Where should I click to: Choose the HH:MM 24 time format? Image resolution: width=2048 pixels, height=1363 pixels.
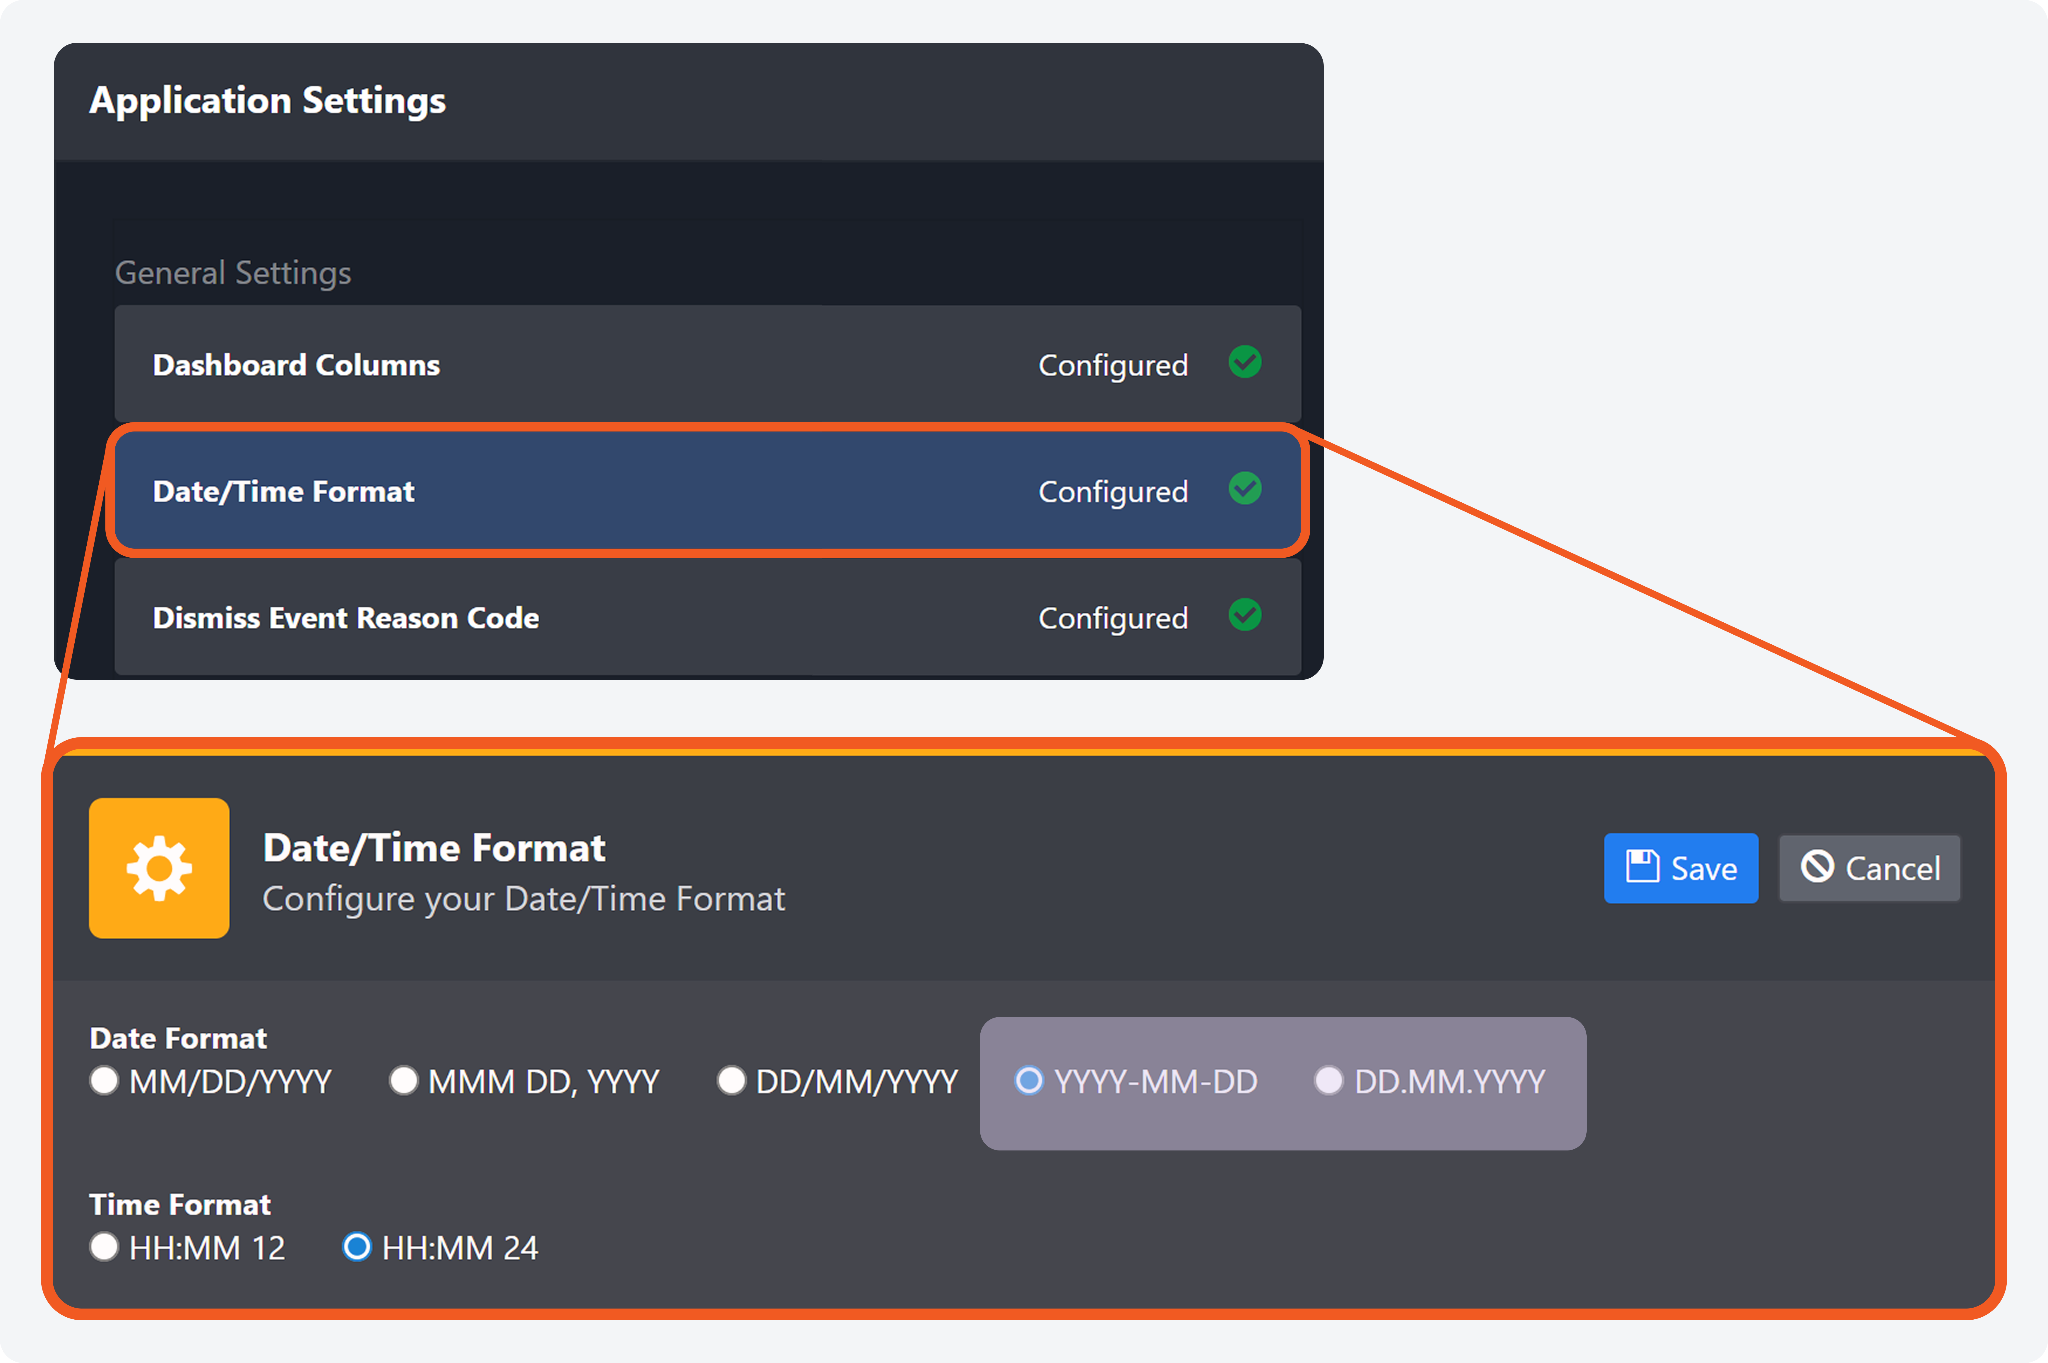(x=357, y=1247)
